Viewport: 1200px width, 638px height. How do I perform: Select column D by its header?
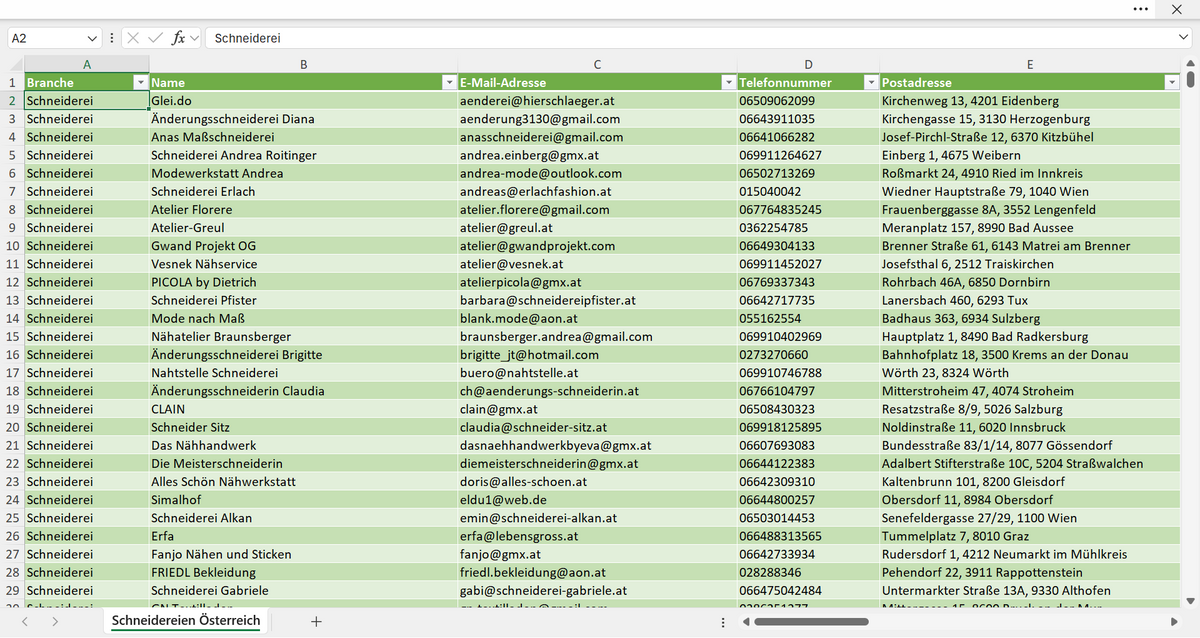point(808,65)
